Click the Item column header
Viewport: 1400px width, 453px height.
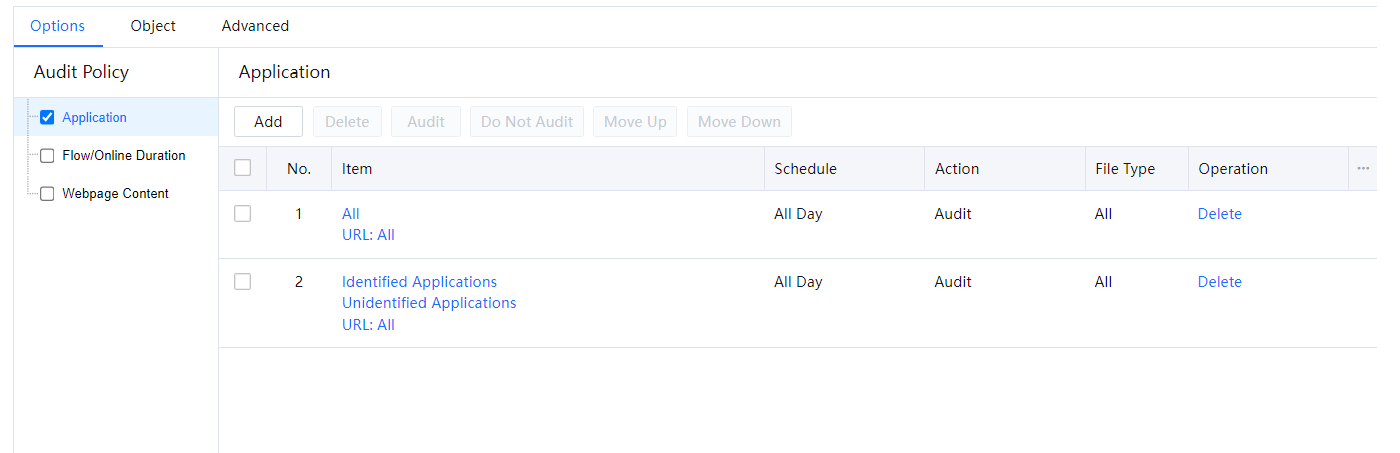357,169
